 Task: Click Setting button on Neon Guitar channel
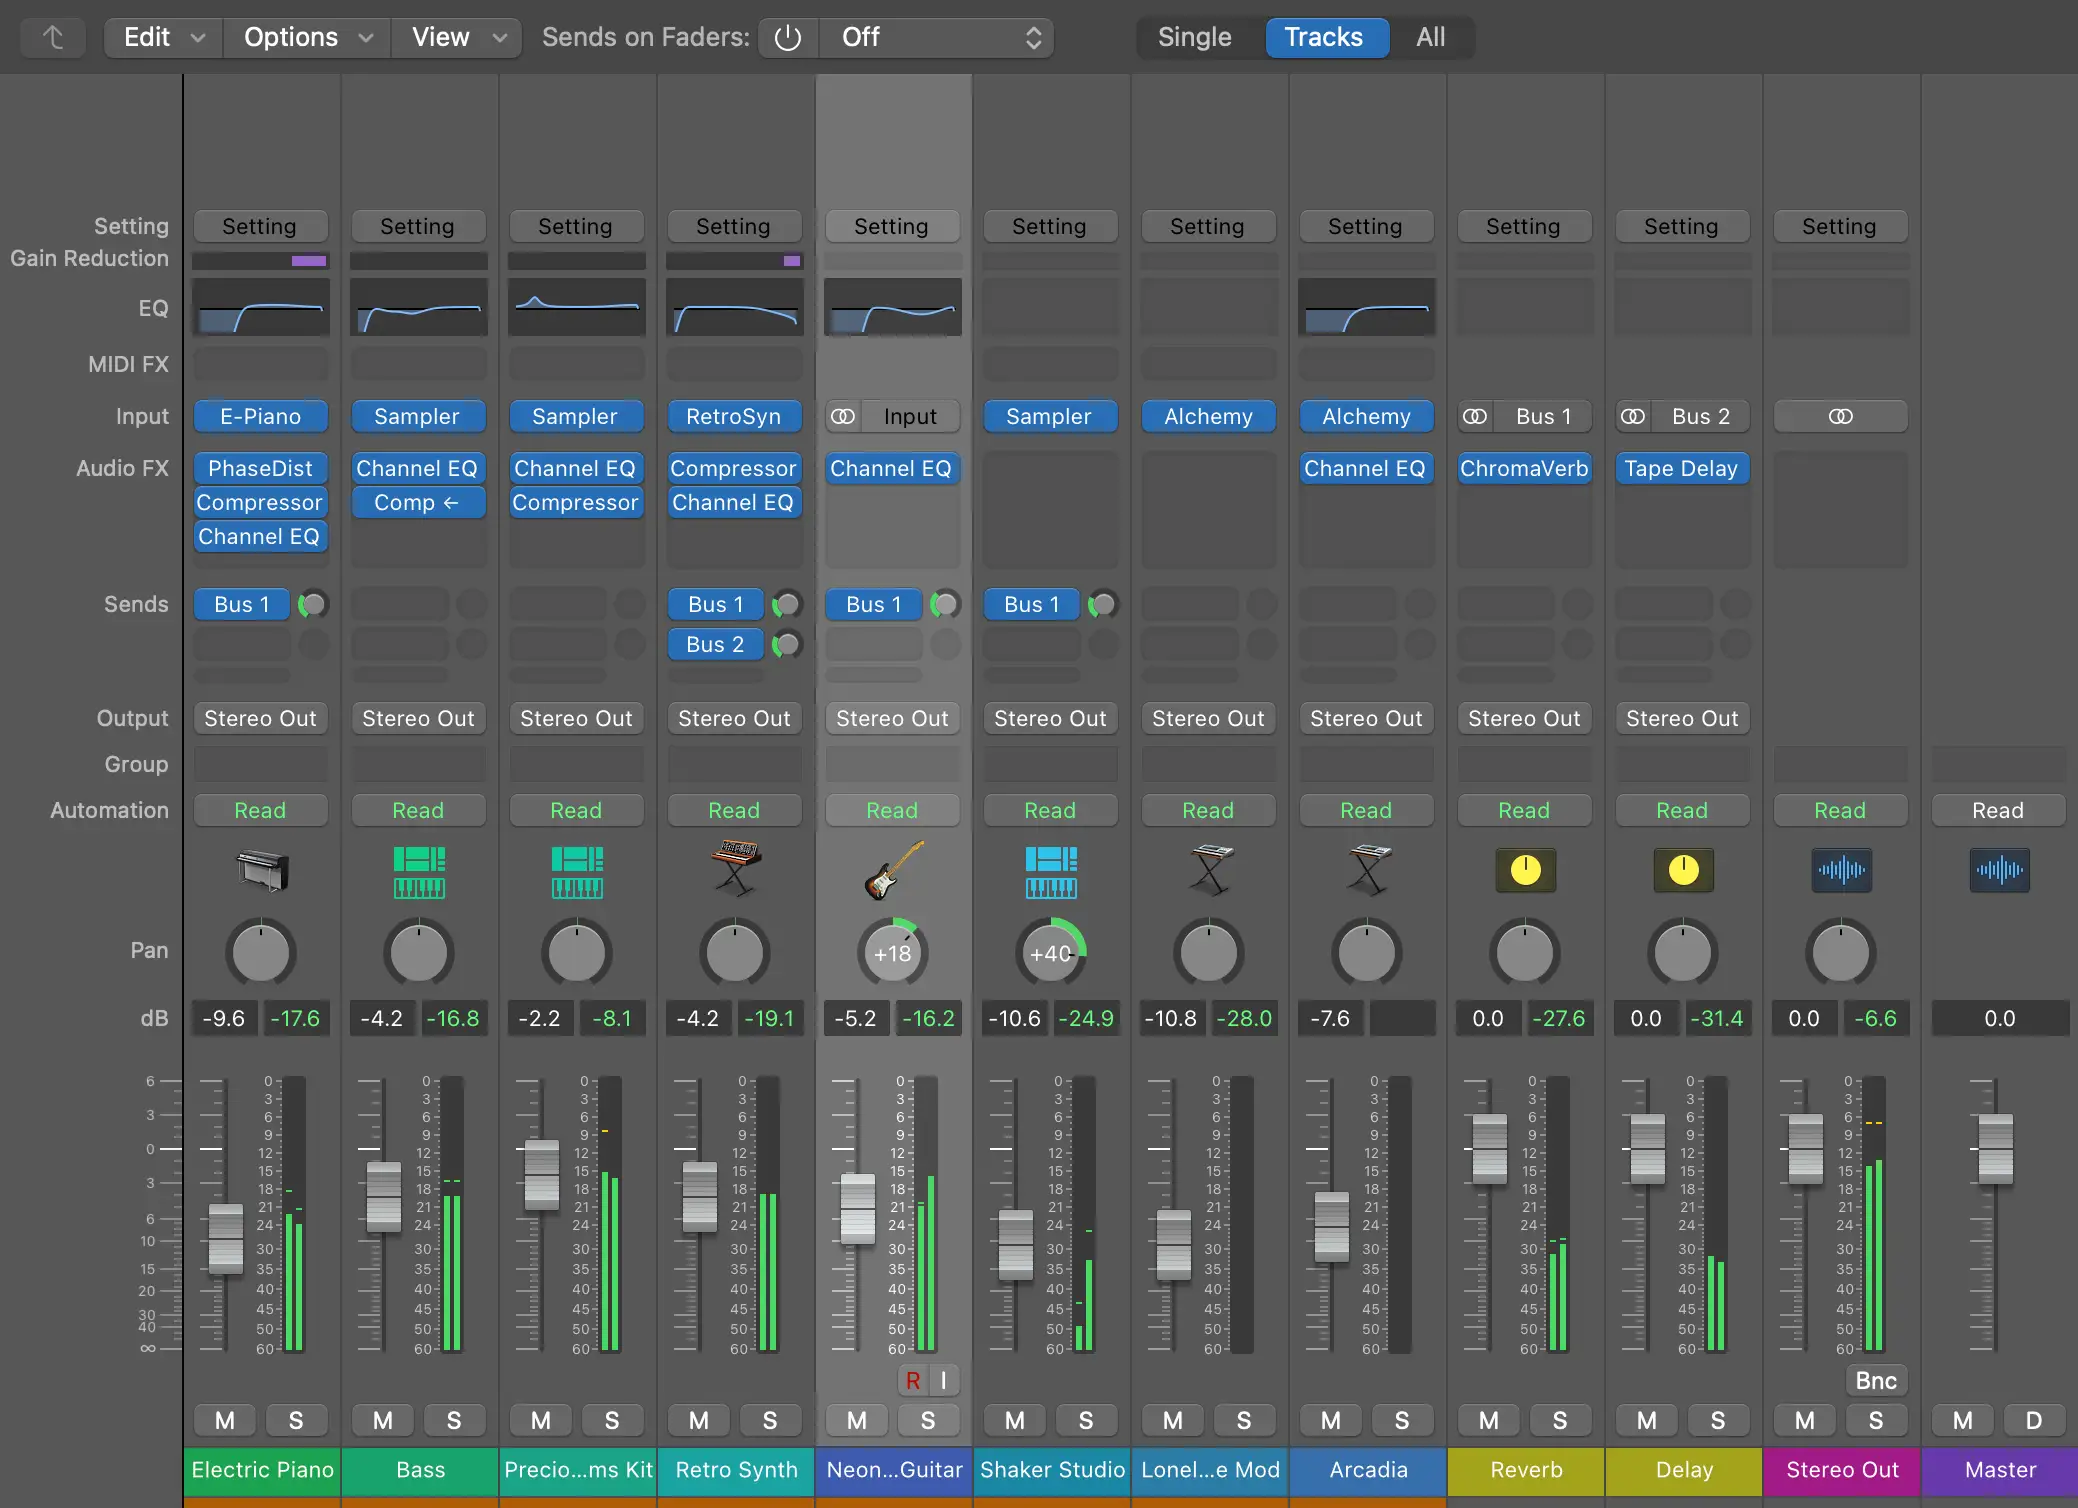click(893, 226)
